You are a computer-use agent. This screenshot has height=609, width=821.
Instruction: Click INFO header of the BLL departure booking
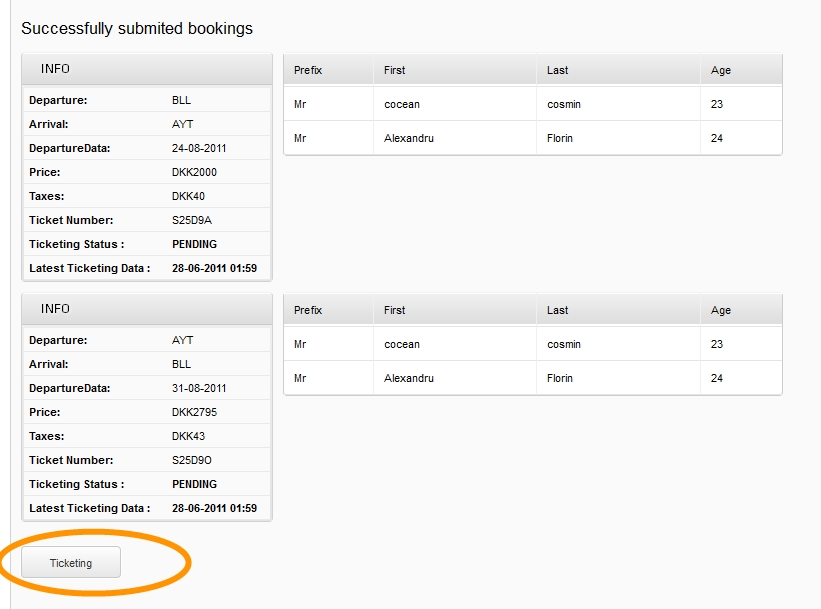pyautogui.click(x=146, y=69)
